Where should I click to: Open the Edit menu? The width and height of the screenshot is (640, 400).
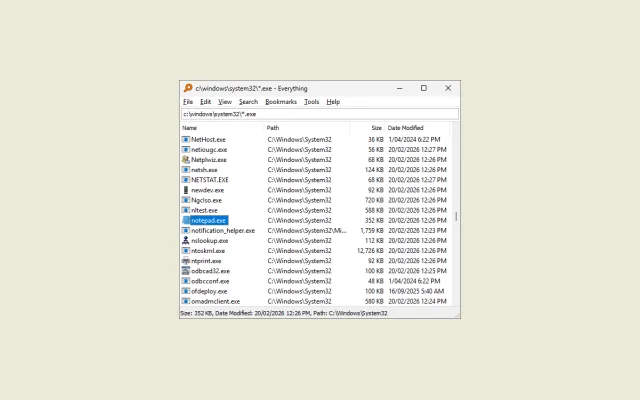(205, 102)
